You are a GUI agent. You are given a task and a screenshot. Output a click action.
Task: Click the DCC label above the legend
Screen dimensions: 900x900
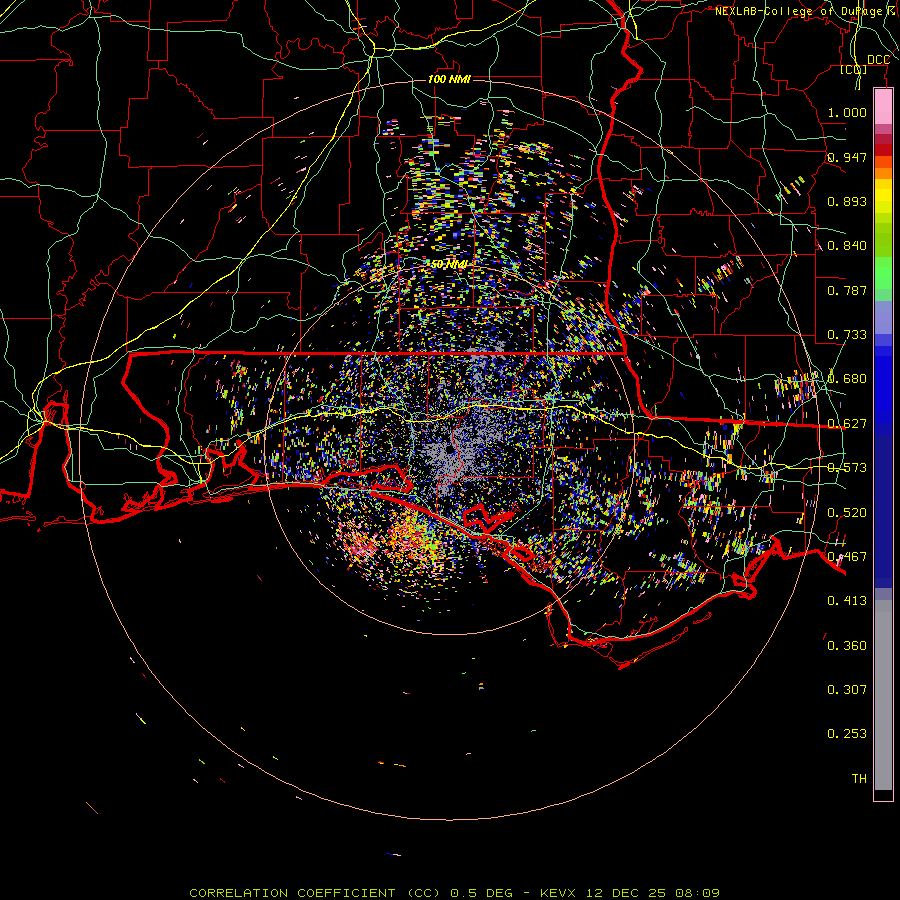click(878, 60)
